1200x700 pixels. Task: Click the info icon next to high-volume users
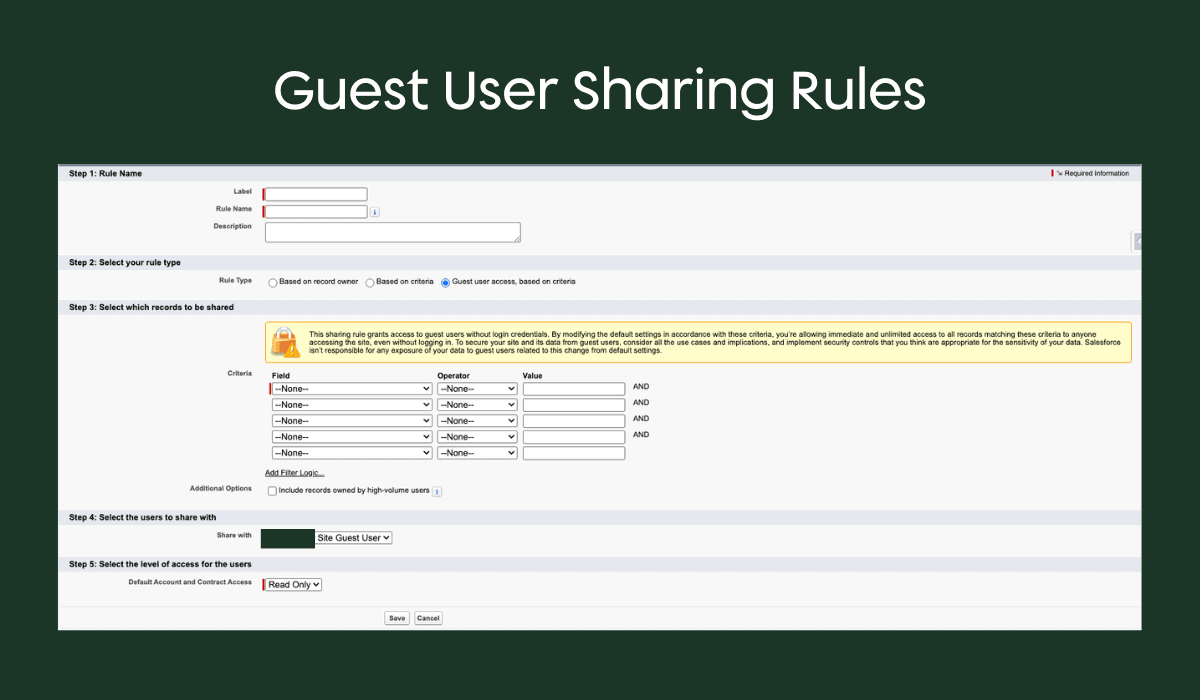click(x=436, y=491)
